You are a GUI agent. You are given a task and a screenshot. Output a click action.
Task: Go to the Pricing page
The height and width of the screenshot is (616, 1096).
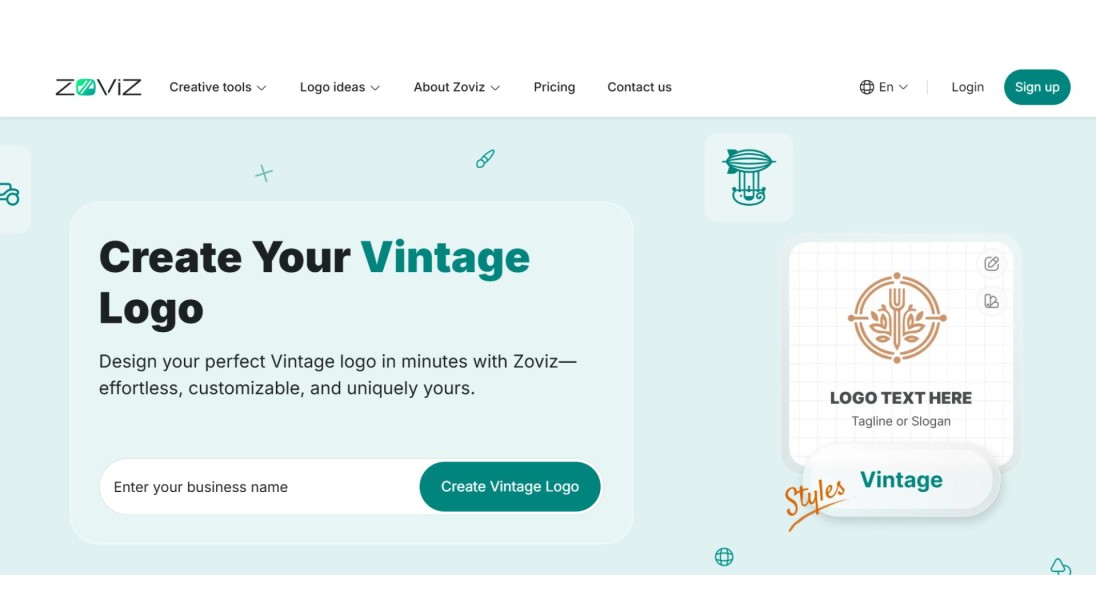tap(554, 87)
